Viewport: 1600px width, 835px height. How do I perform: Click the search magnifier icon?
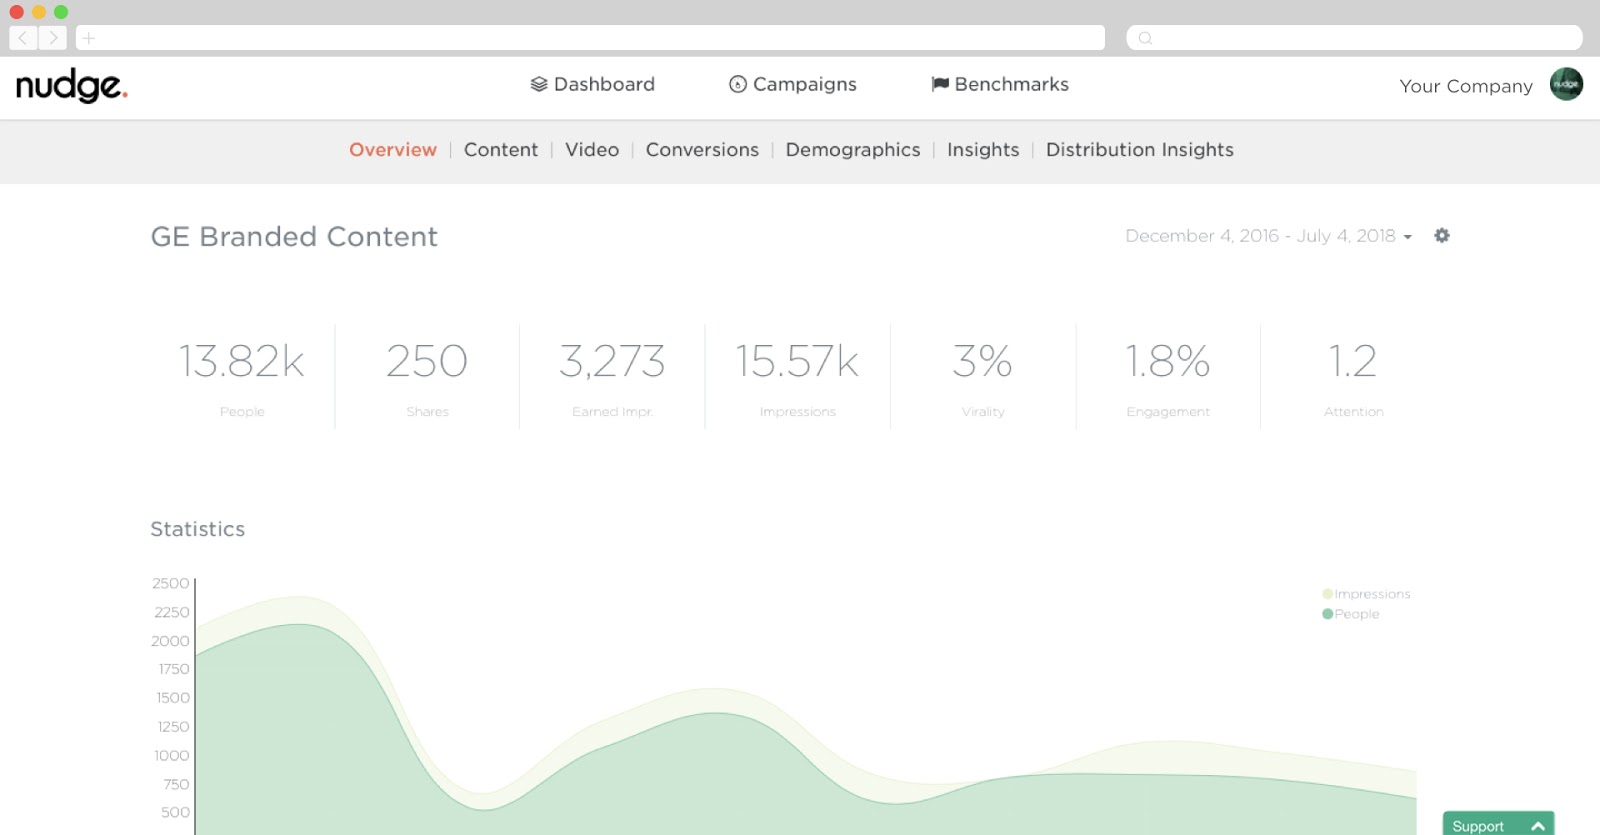coord(1143,37)
